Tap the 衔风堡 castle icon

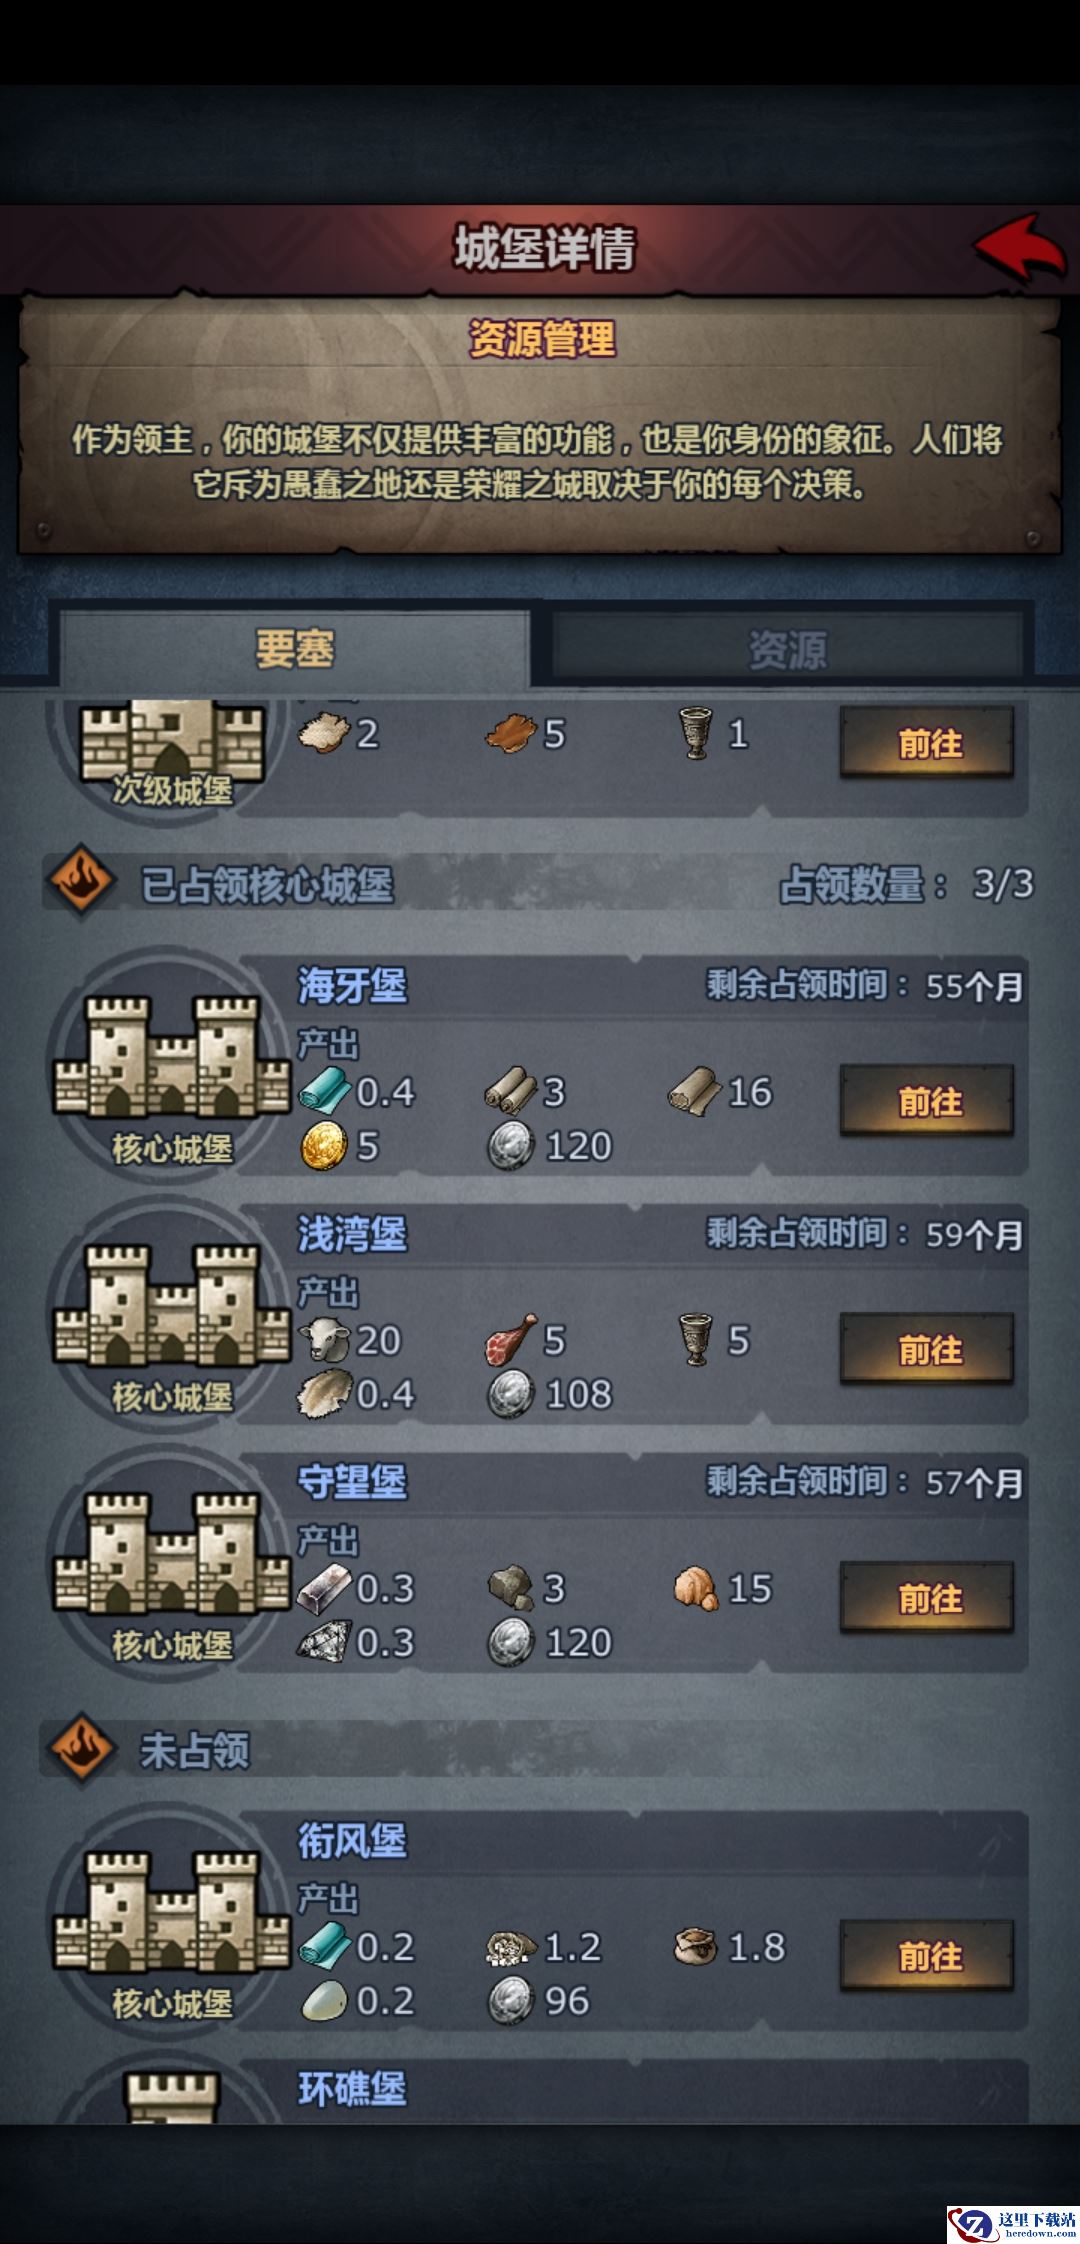[x=172, y=1911]
